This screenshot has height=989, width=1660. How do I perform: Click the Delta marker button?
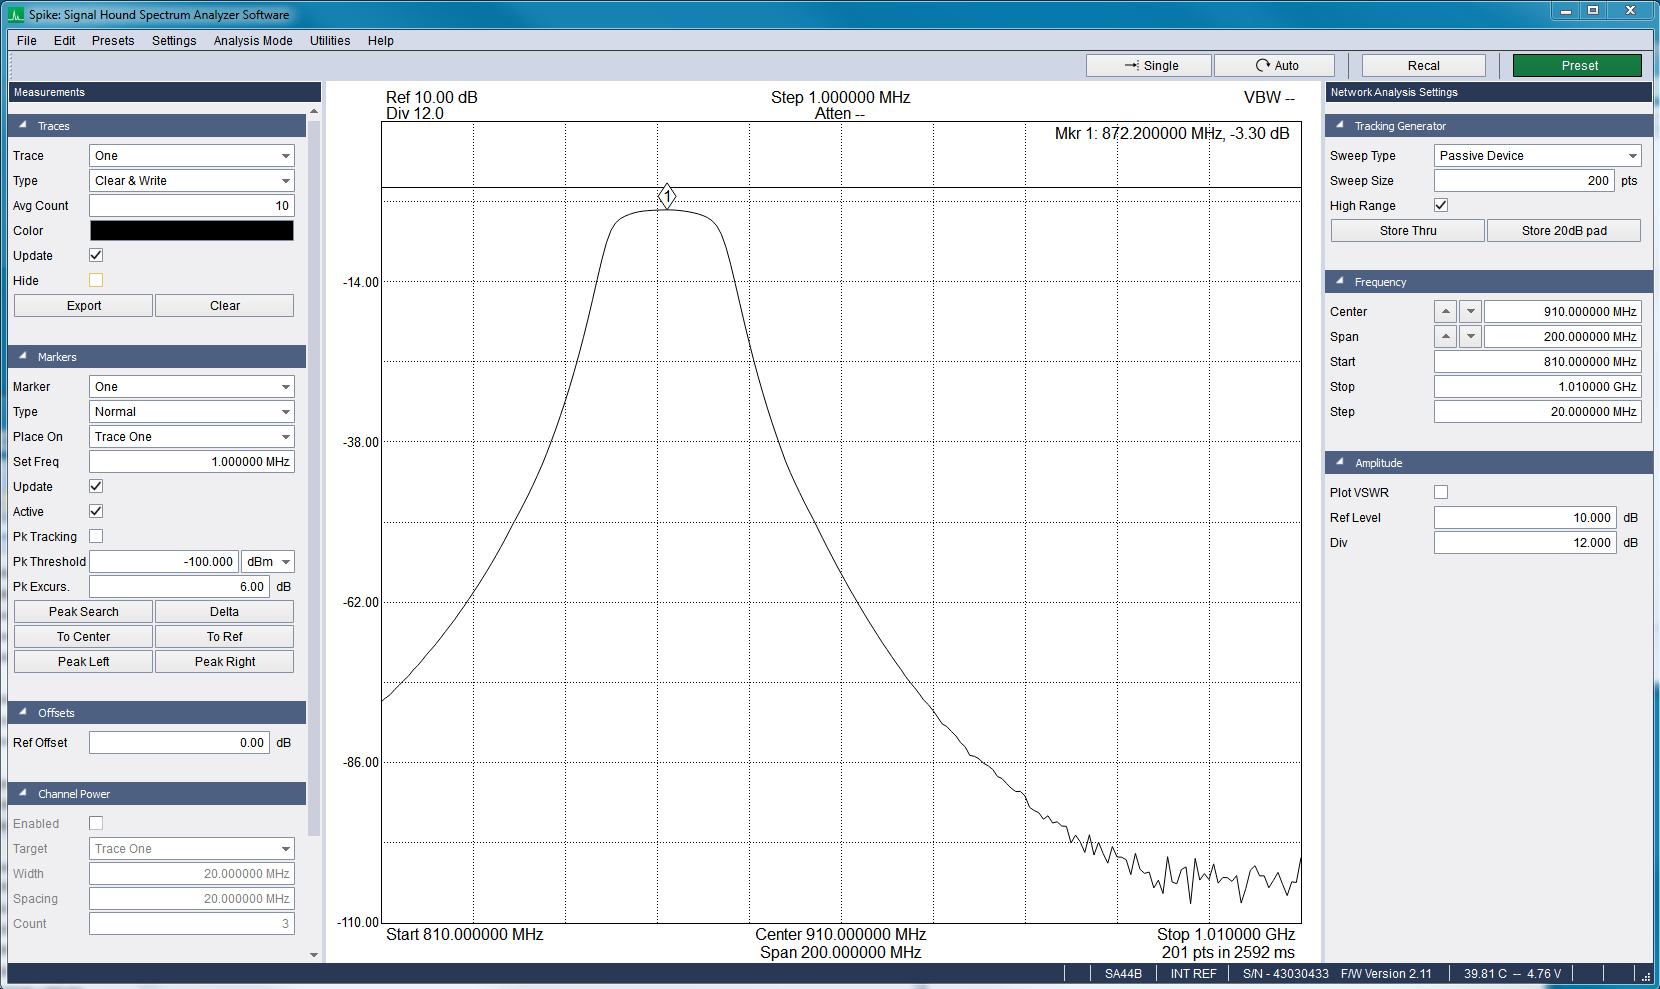pyautogui.click(x=225, y=612)
